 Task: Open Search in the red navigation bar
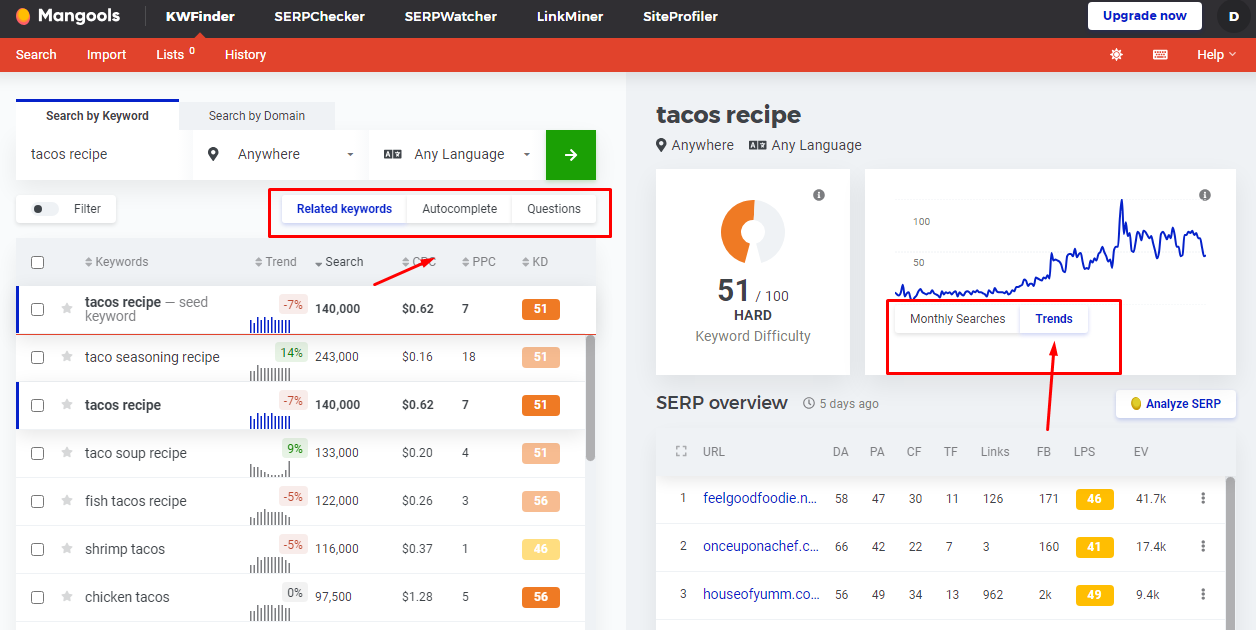click(x=36, y=55)
